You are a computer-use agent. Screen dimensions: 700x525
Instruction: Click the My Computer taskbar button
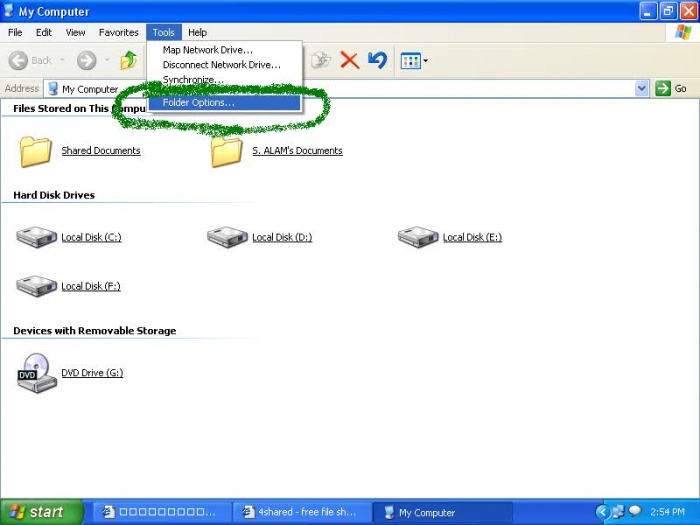442,512
